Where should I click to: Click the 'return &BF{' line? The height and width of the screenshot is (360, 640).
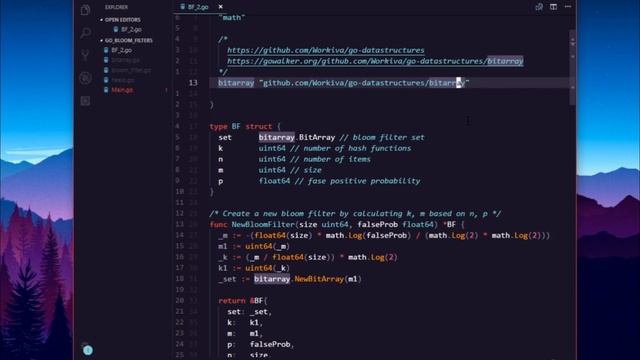(243, 301)
